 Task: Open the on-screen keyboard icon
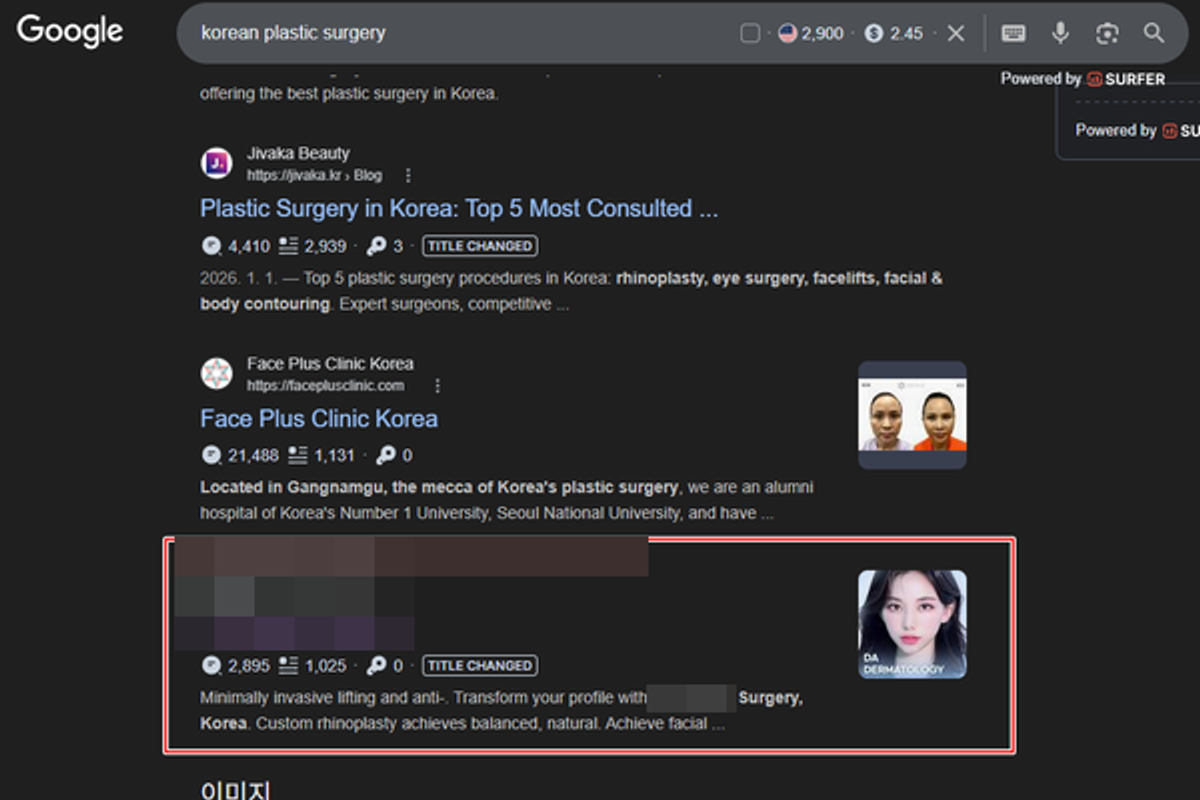[1013, 34]
